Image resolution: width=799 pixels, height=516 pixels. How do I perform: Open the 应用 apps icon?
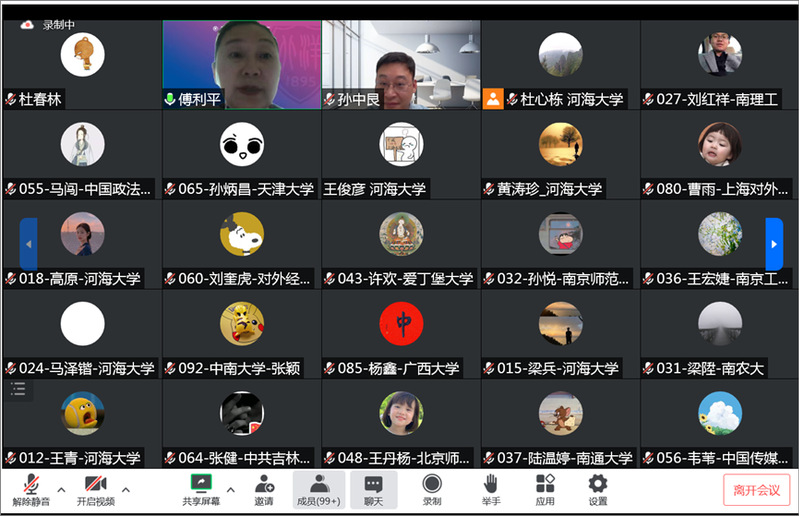(x=545, y=484)
